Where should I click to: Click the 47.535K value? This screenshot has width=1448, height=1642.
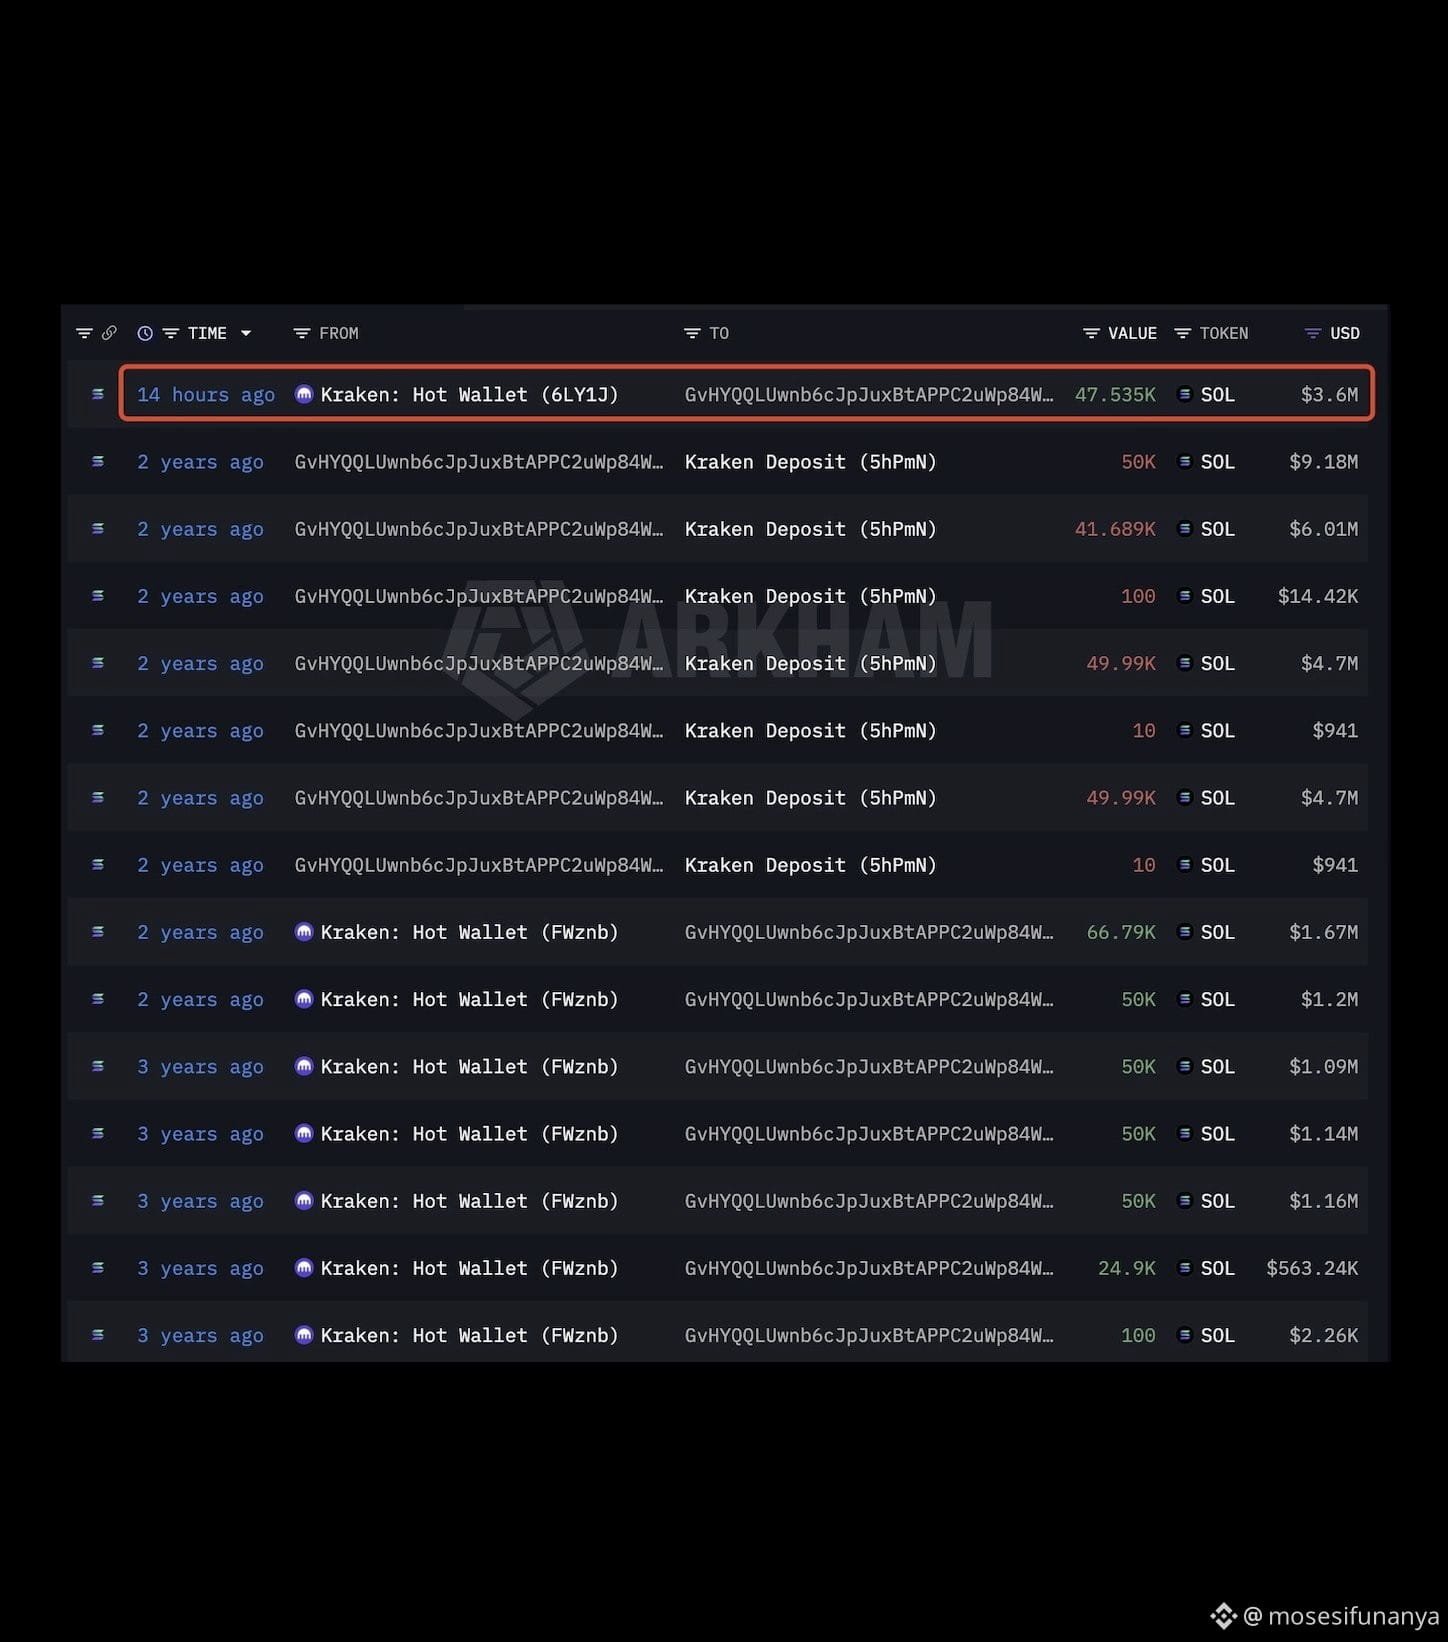[1115, 394]
